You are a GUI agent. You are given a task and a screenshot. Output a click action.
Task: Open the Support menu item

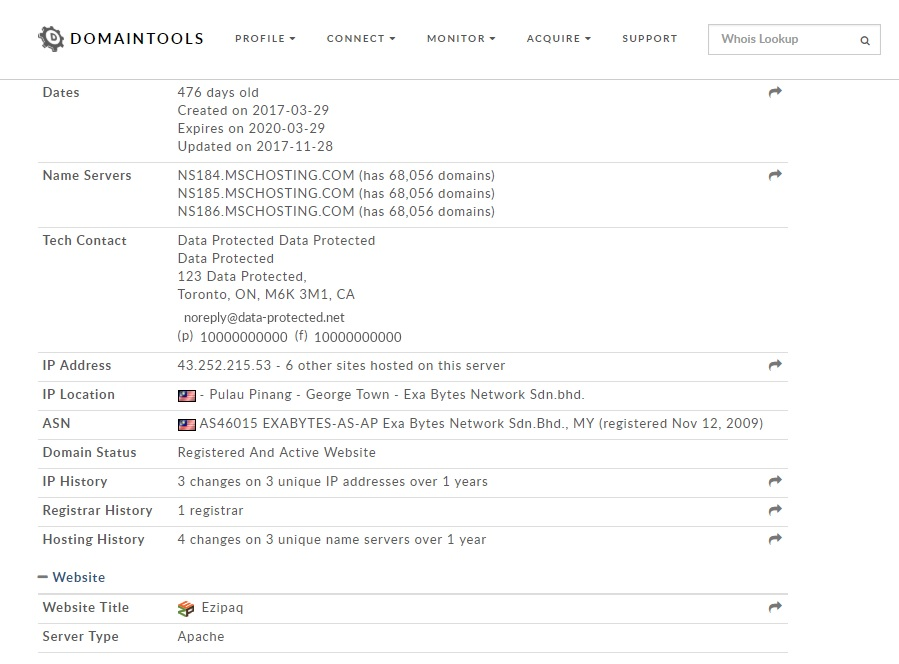pos(650,38)
